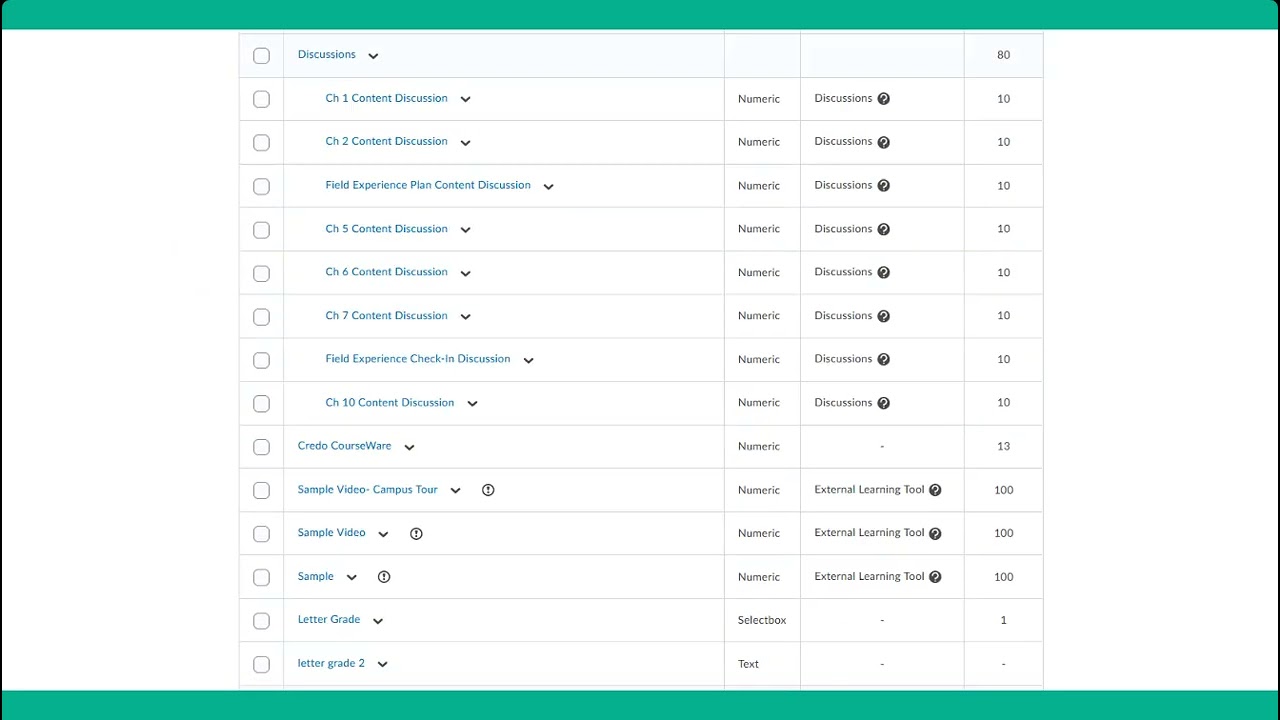Open Sample Video- Campus Tour dropdown arrow
The height and width of the screenshot is (720, 1280).
455,491
